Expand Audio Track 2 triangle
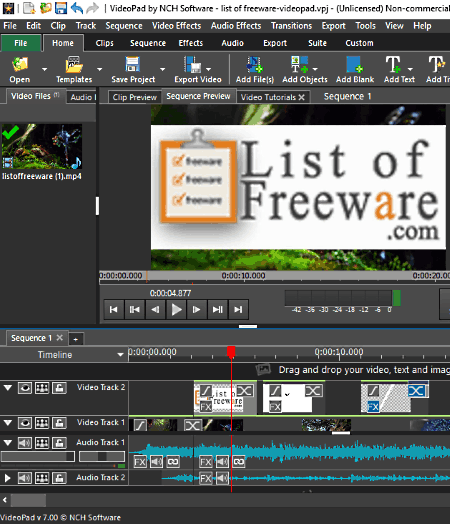The height and width of the screenshot is (524, 450). point(8,478)
